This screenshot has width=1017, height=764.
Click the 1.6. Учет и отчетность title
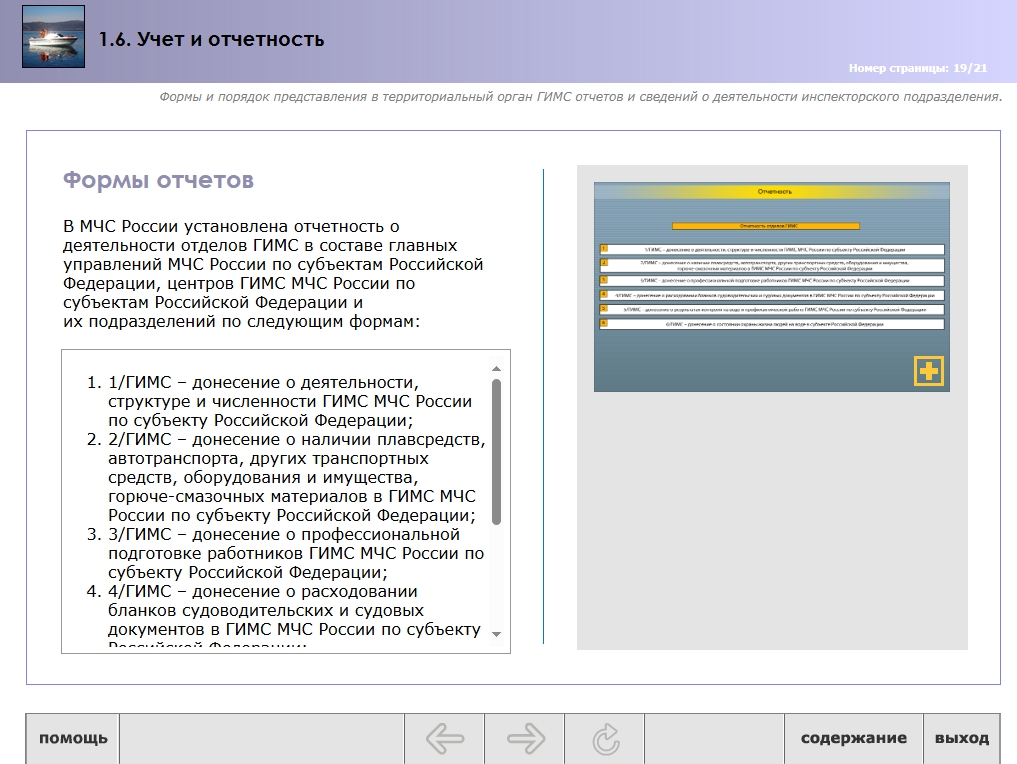211,40
